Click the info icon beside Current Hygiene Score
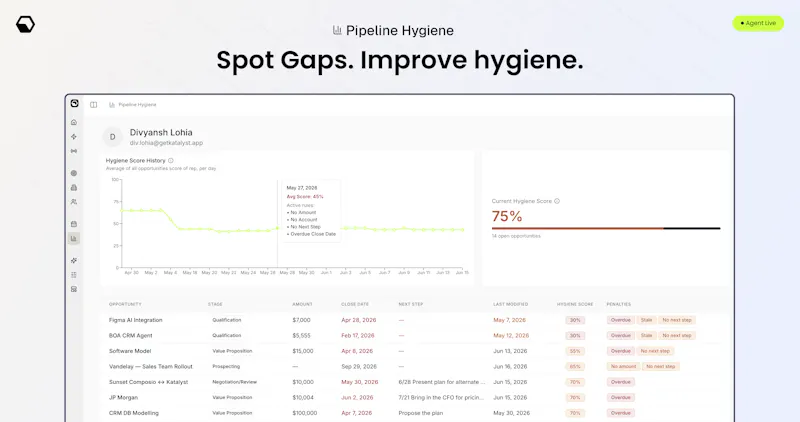Viewport: 800px width, 422px height. coord(557,201)
